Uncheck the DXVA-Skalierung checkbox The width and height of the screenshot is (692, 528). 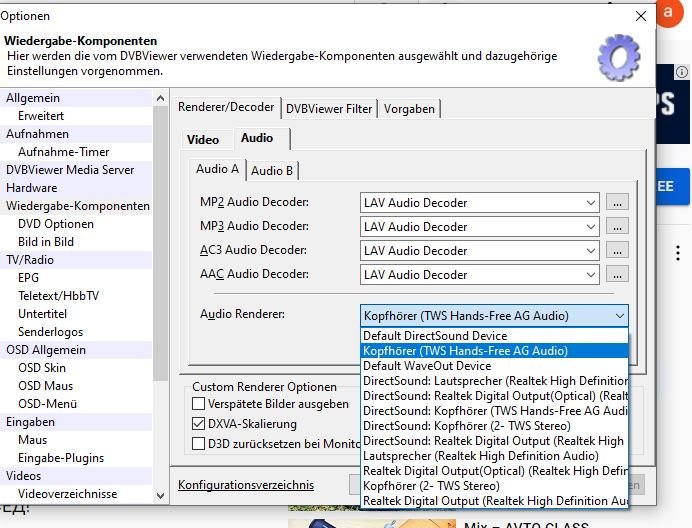pyautogui.click(x=199, y=424)
